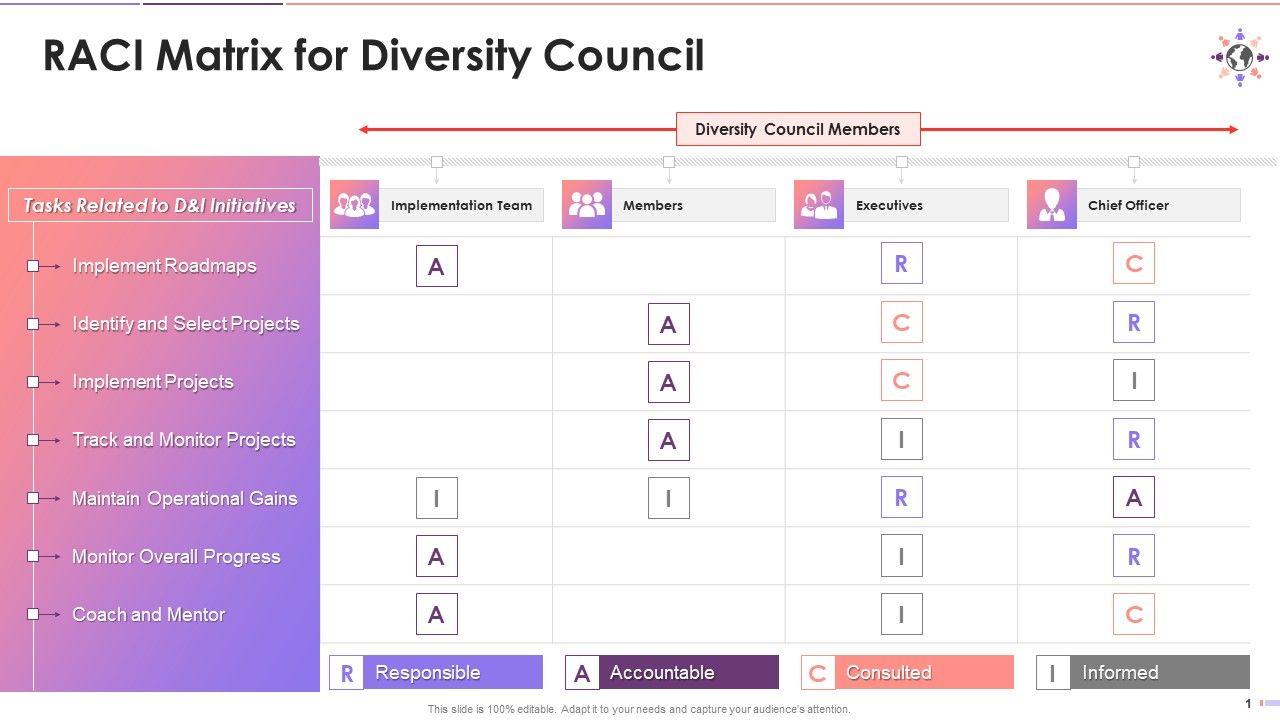The width and height of the screenshot is (1280, 720).
Task: Click the Members people icon
Action: [x=587, y=205]
